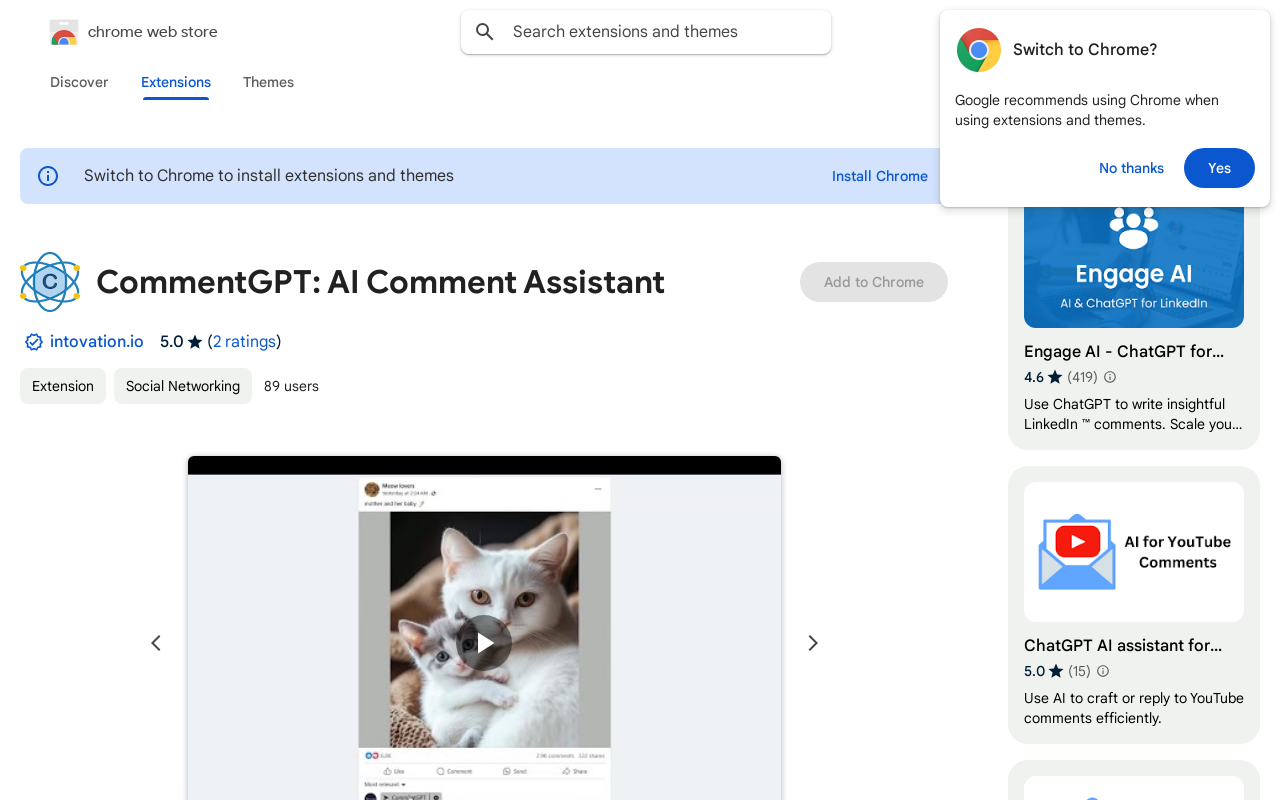Click the Install Chrome link
The image size is (1280, 800).
[879, 176]
